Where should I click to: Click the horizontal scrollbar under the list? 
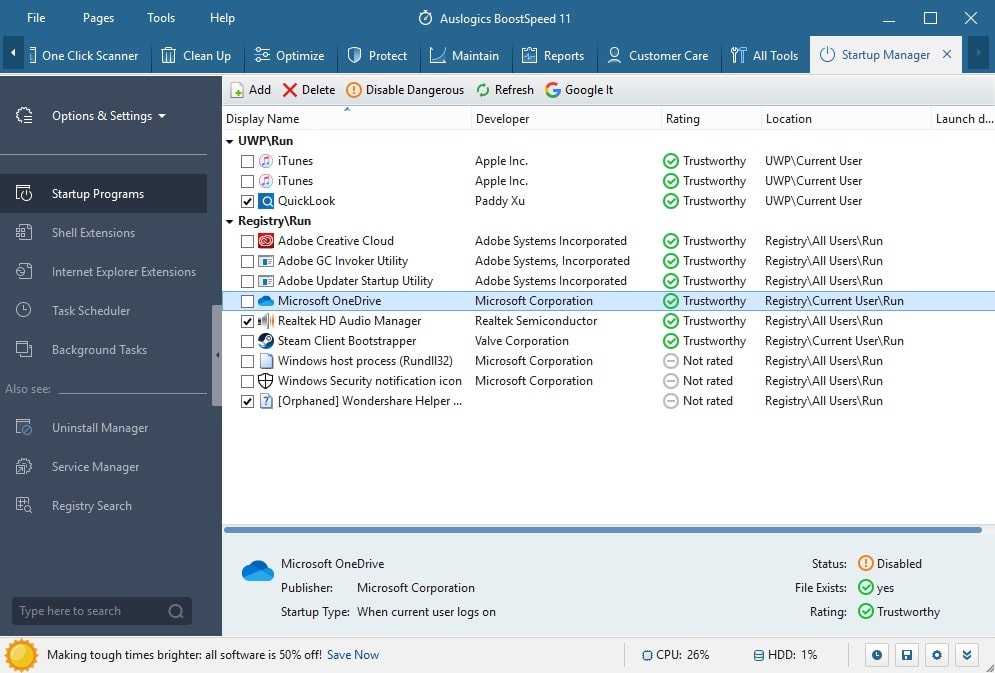603,530
